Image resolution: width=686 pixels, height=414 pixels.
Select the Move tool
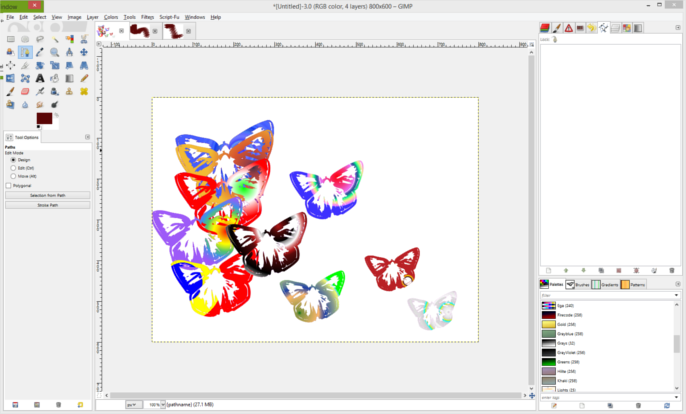[x=84, y=52]
